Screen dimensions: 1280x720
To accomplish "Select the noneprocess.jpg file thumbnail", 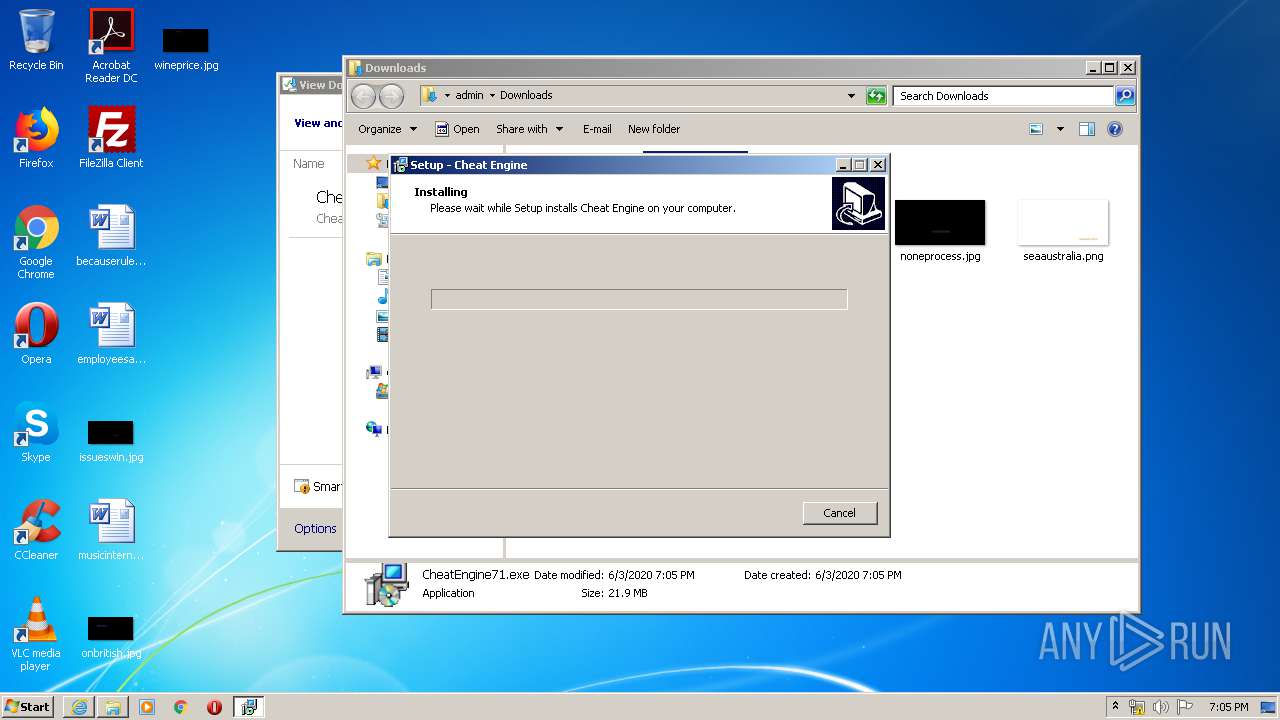I will [940, 231].
